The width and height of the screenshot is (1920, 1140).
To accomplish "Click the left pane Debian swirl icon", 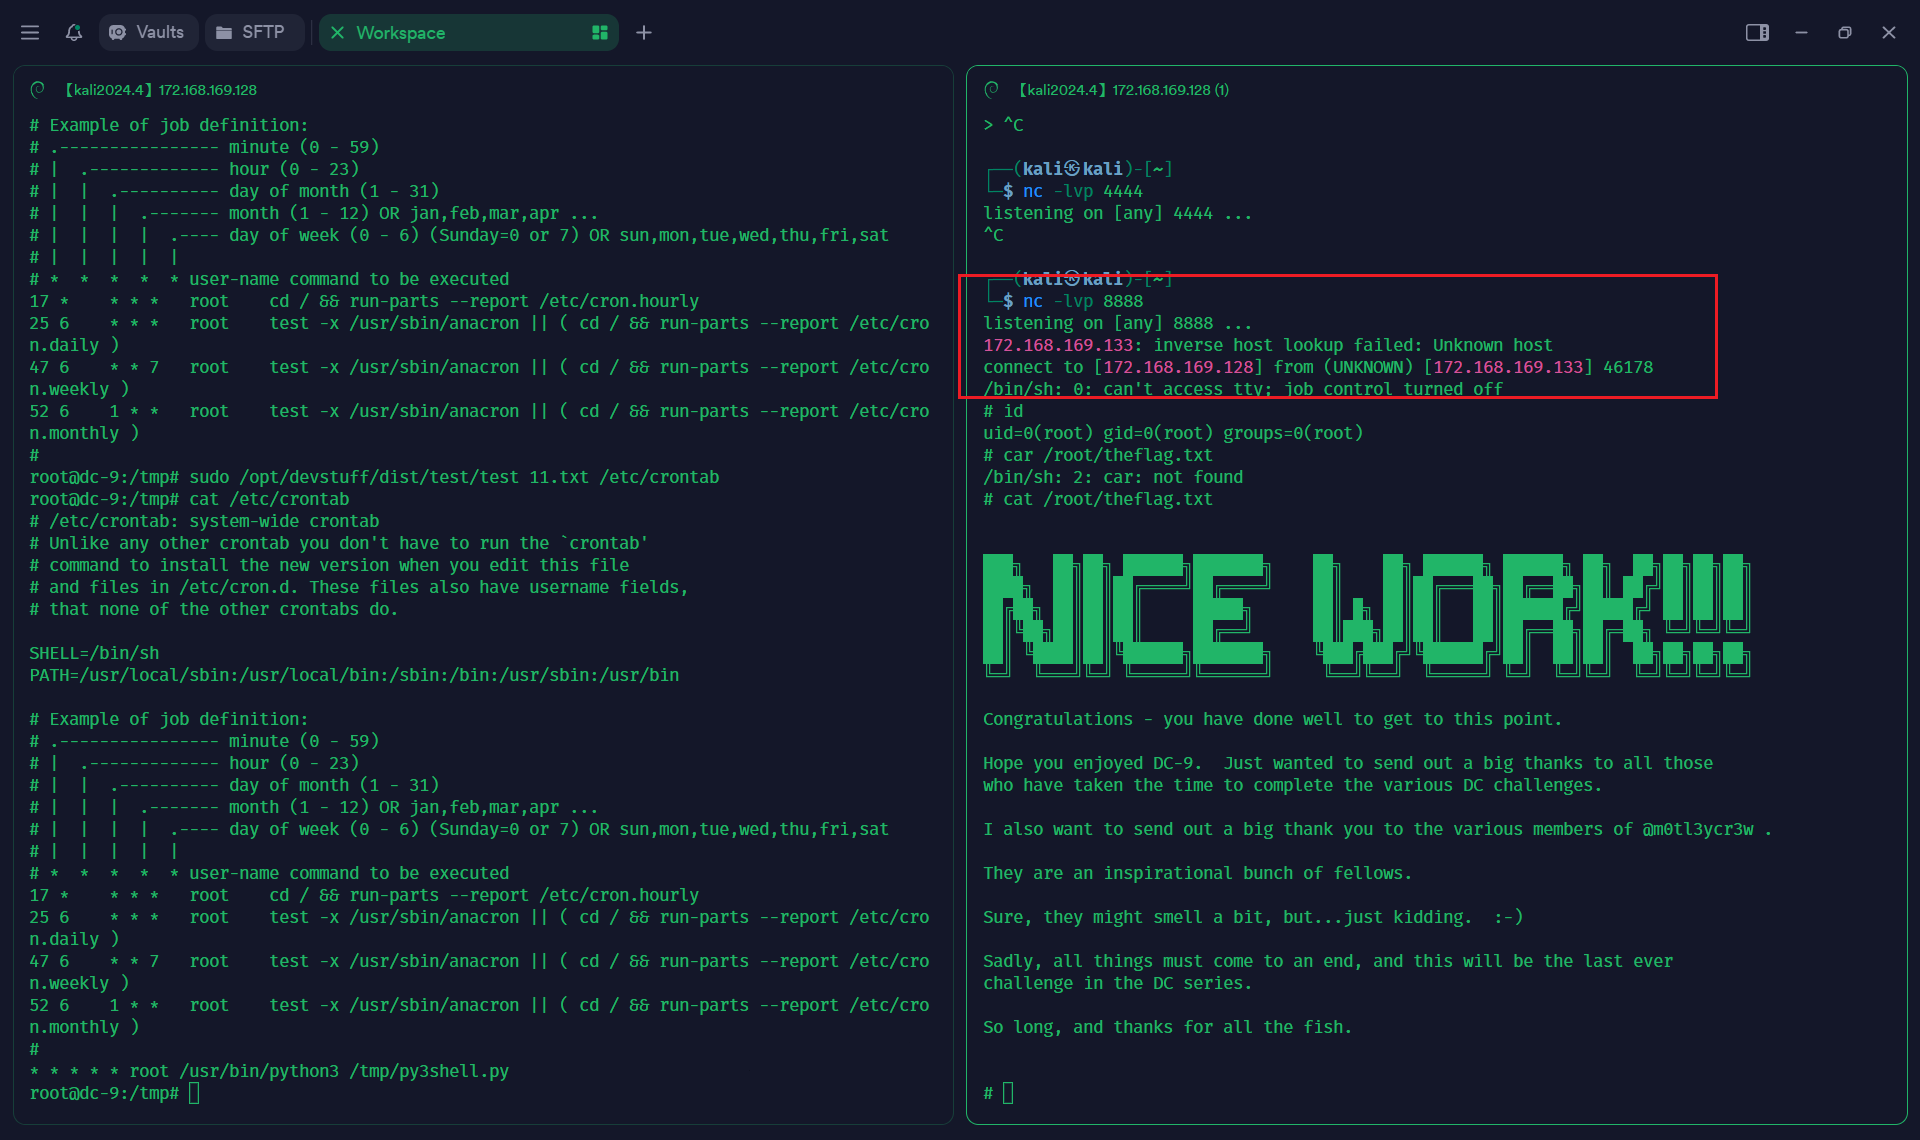I will [x=38, y=90].
